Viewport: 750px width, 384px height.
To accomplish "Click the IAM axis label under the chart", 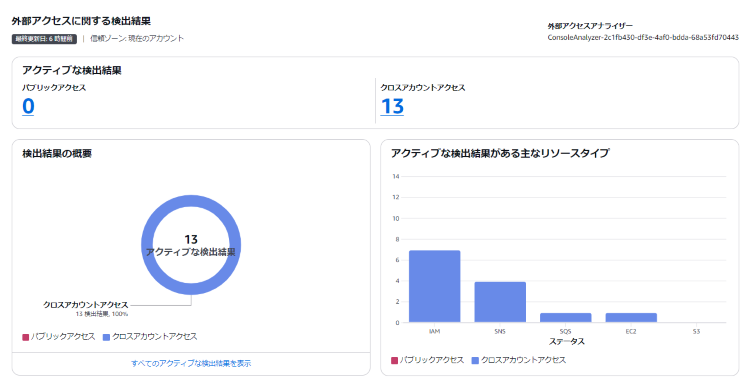I will [434, 331].
